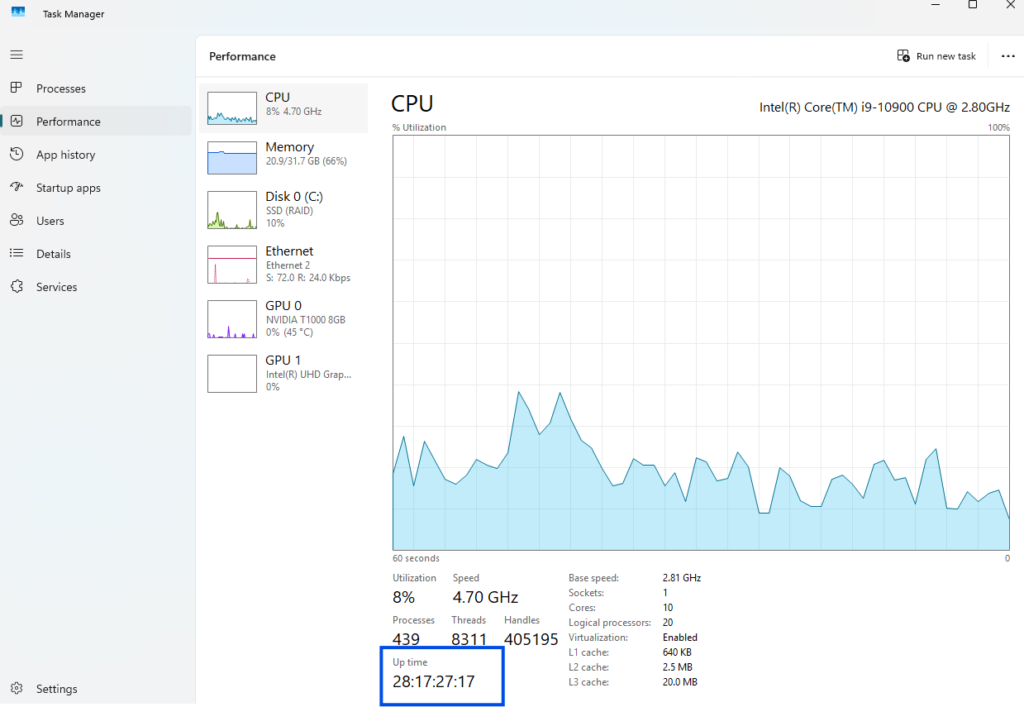Open the three-dot more options menu

[x=1007, y=56]
